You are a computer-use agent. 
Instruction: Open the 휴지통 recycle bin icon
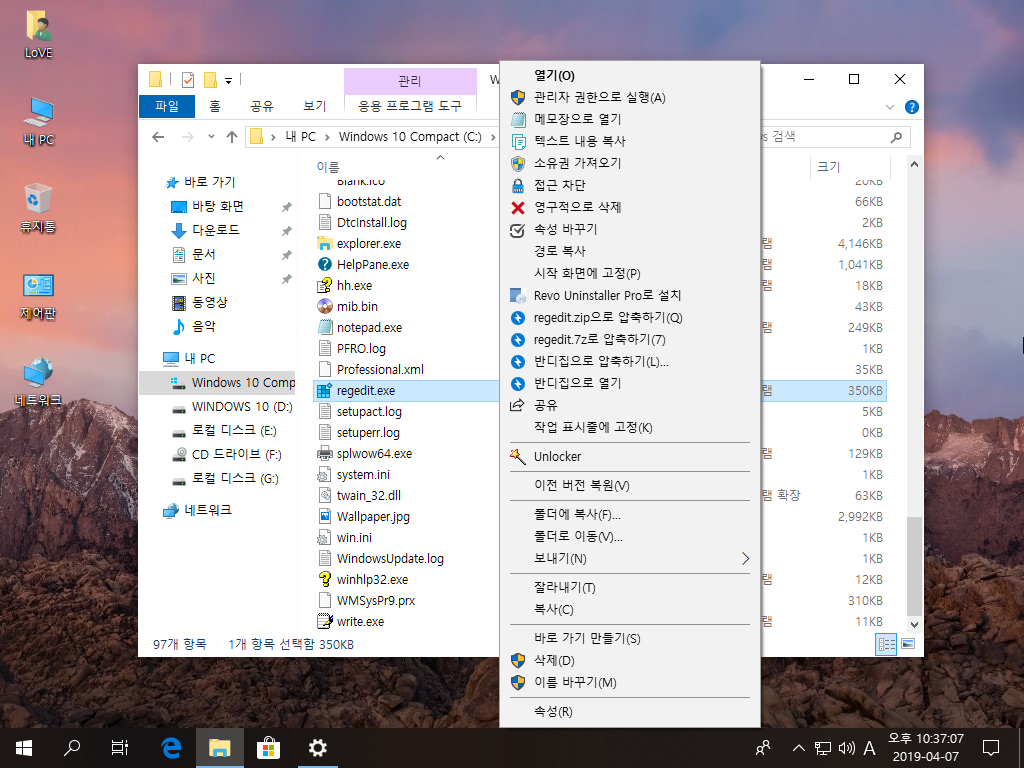pos(38,208)
